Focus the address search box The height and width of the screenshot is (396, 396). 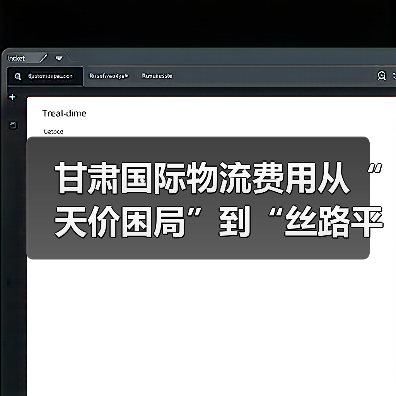[45, 76]
